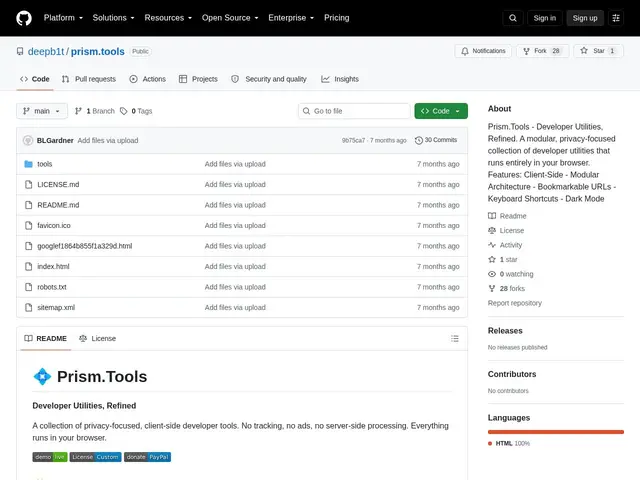The image size is (640, 480).
Task: Click the HTML 100% language entry
Action: [x=509, y=443]
